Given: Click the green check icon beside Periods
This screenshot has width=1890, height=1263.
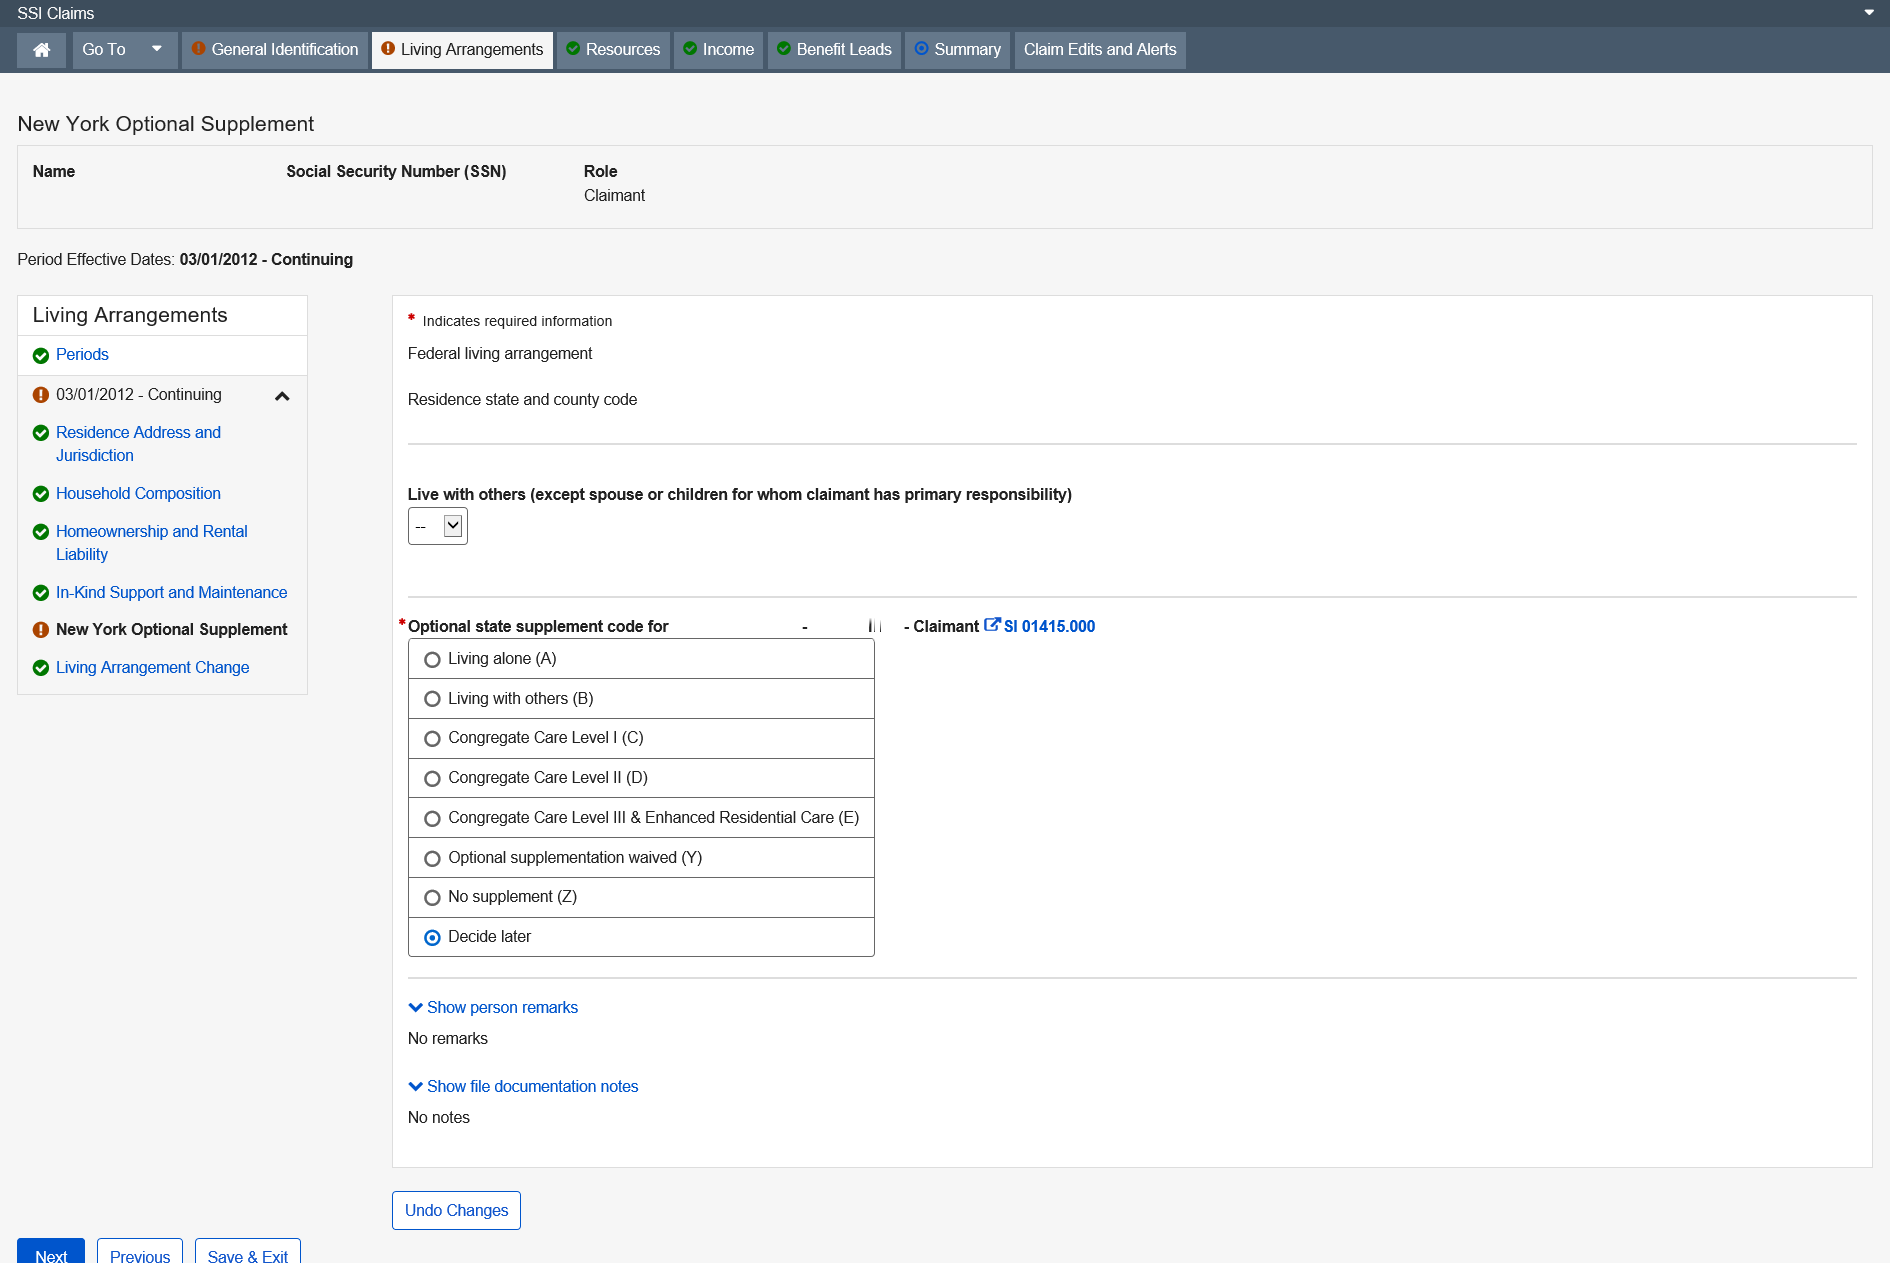Looking at the screenshot, I should tap(41, 356).
